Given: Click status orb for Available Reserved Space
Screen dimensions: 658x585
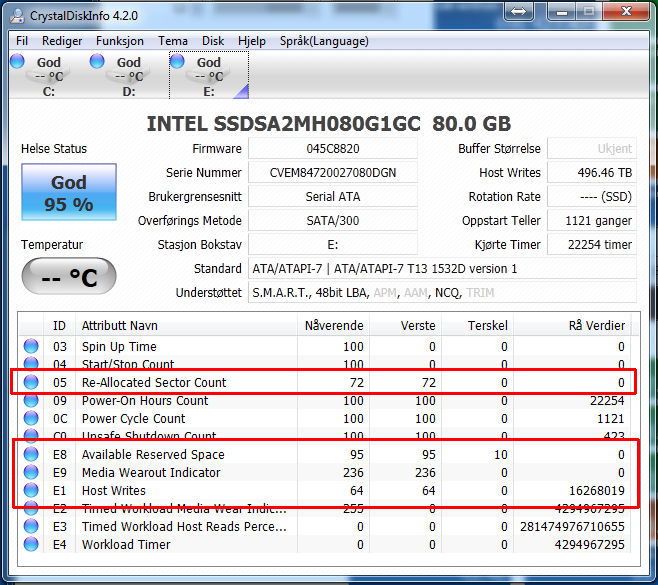Looking at the screenshot, I should coord(31,454).
